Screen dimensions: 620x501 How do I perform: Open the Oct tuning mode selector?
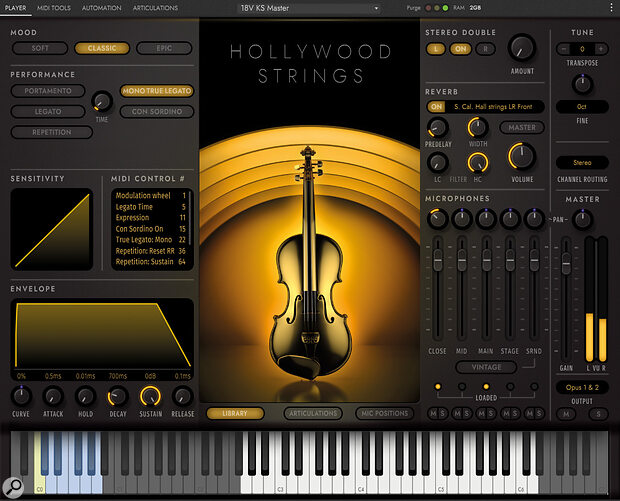[x=582, y=106]
